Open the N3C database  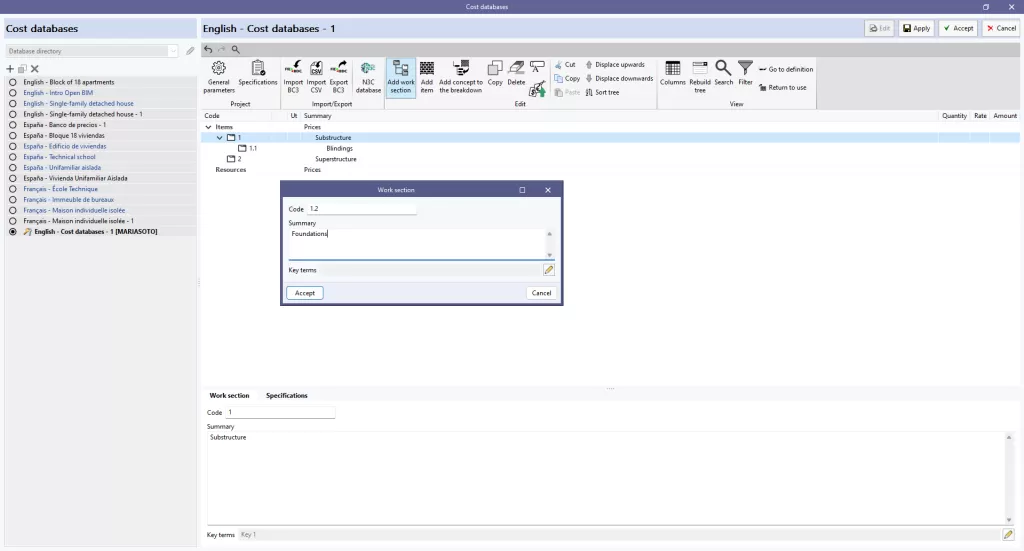368,77
